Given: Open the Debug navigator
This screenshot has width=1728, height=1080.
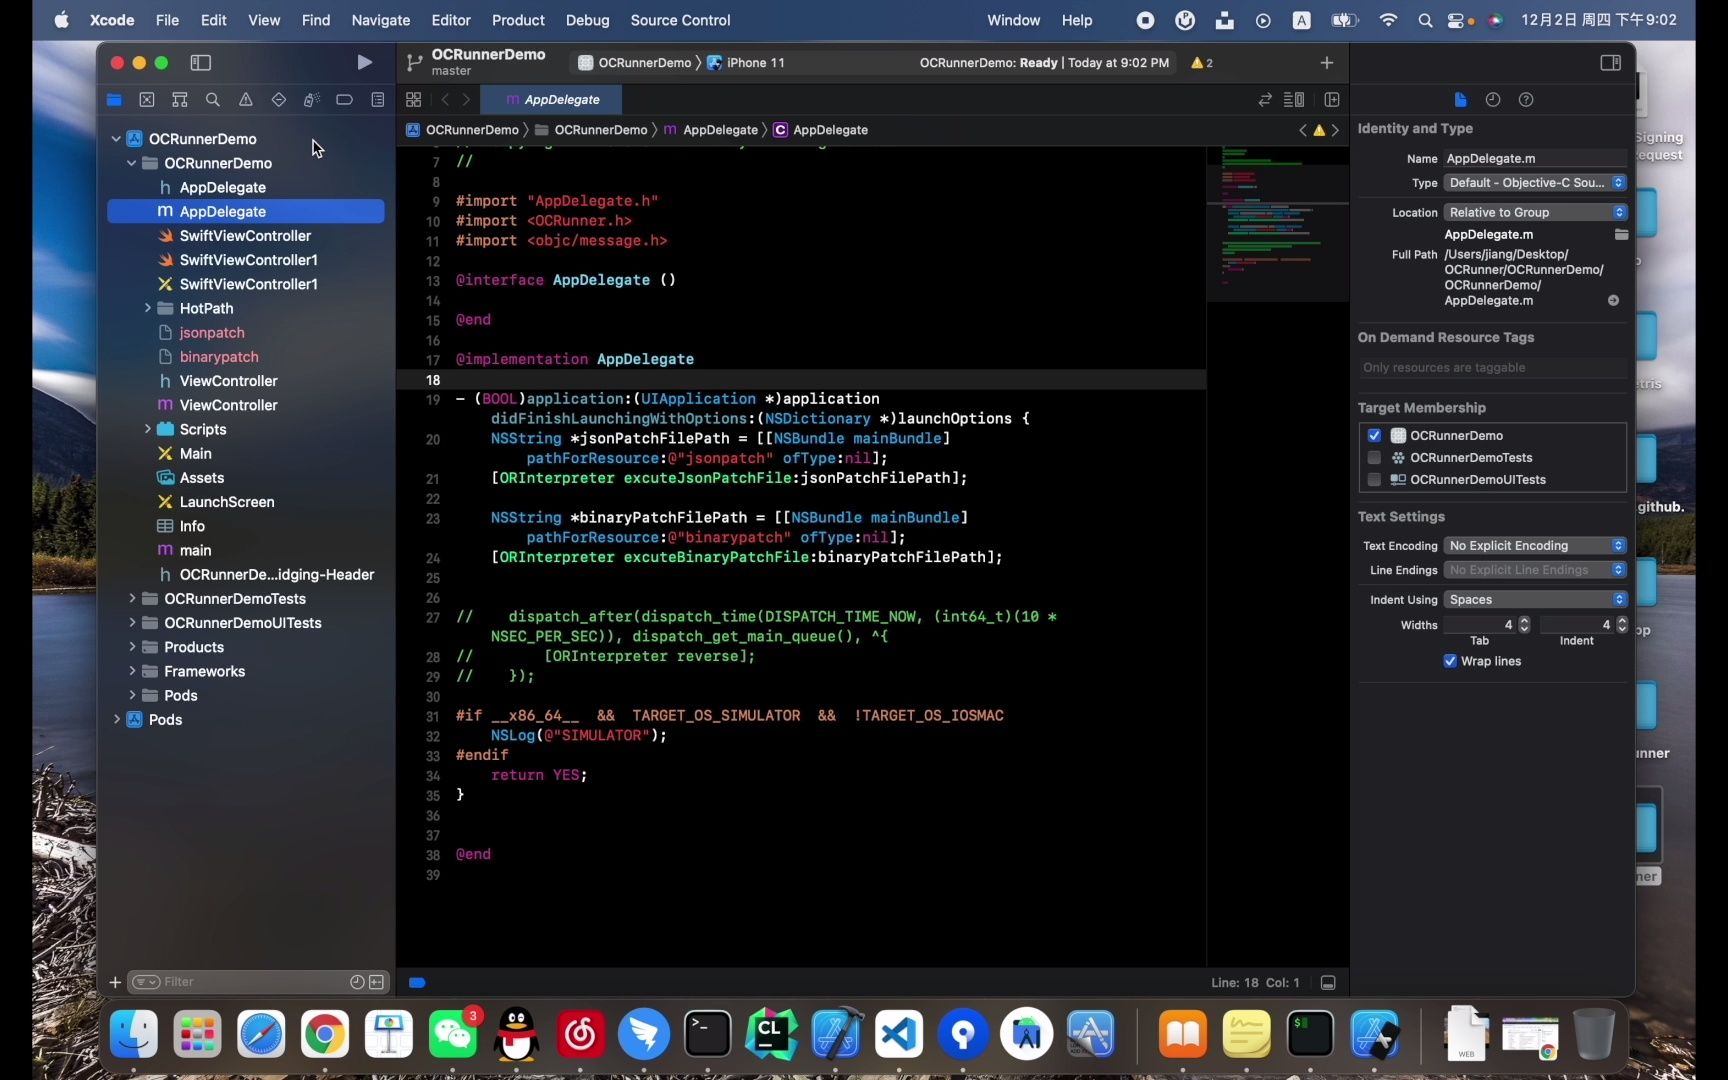Looking at the screenshot, I should (312, 99).
